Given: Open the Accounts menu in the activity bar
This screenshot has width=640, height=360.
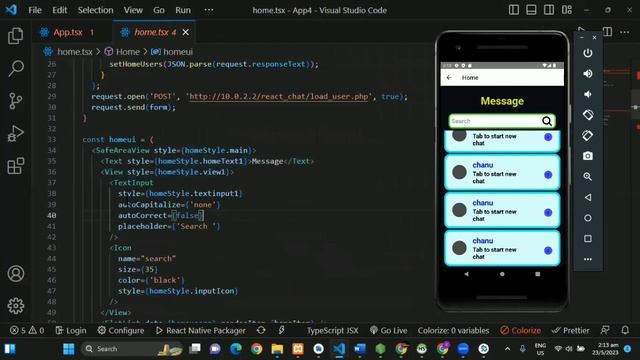Looking at the screenshot, I should 16,273.
